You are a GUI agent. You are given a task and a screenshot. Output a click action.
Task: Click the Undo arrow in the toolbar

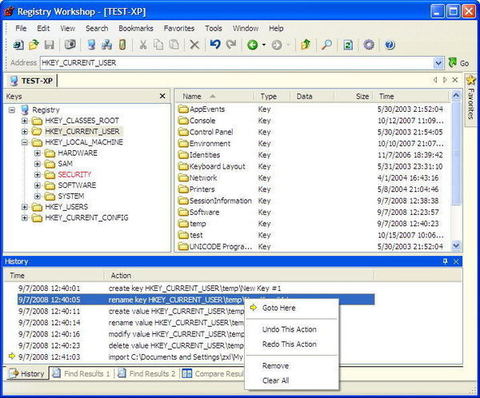[x=215, y=44]
